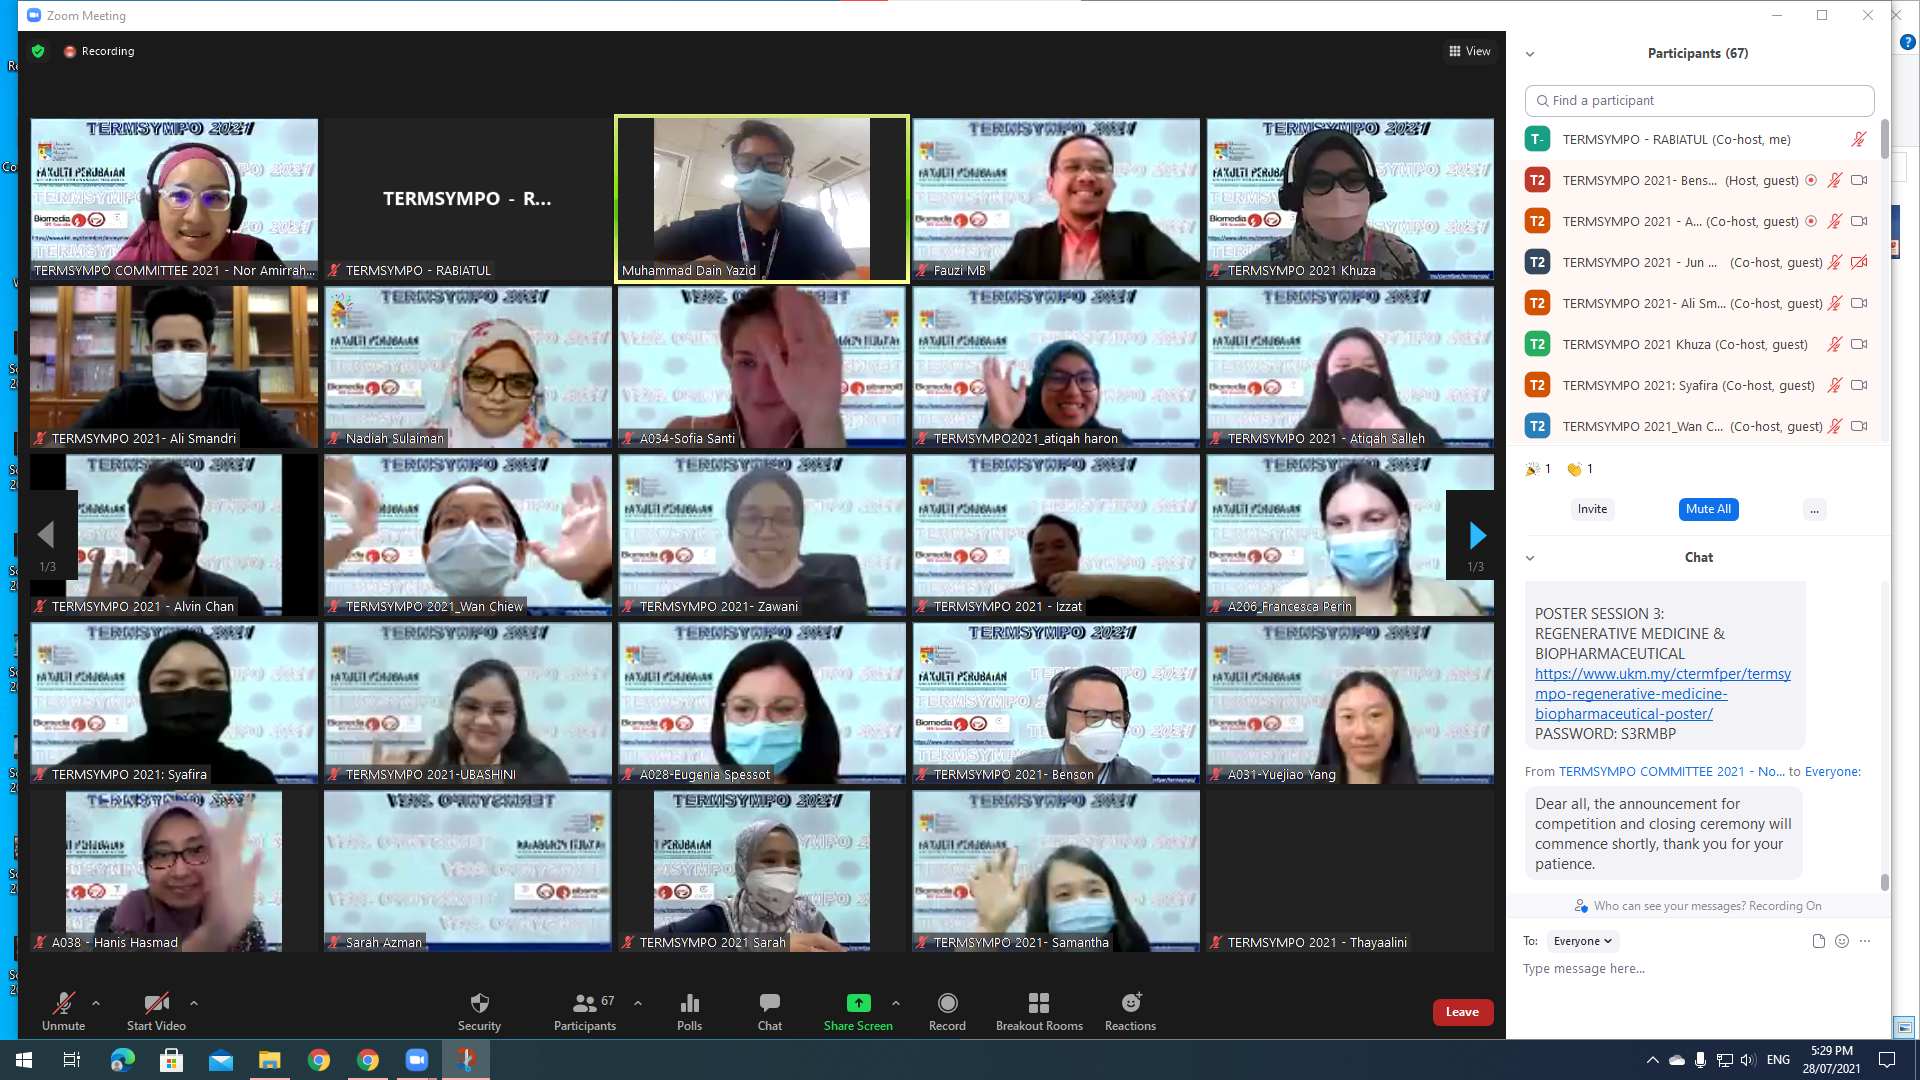
Task: Click the Share Screen green icon
Action: [858, 1003]
